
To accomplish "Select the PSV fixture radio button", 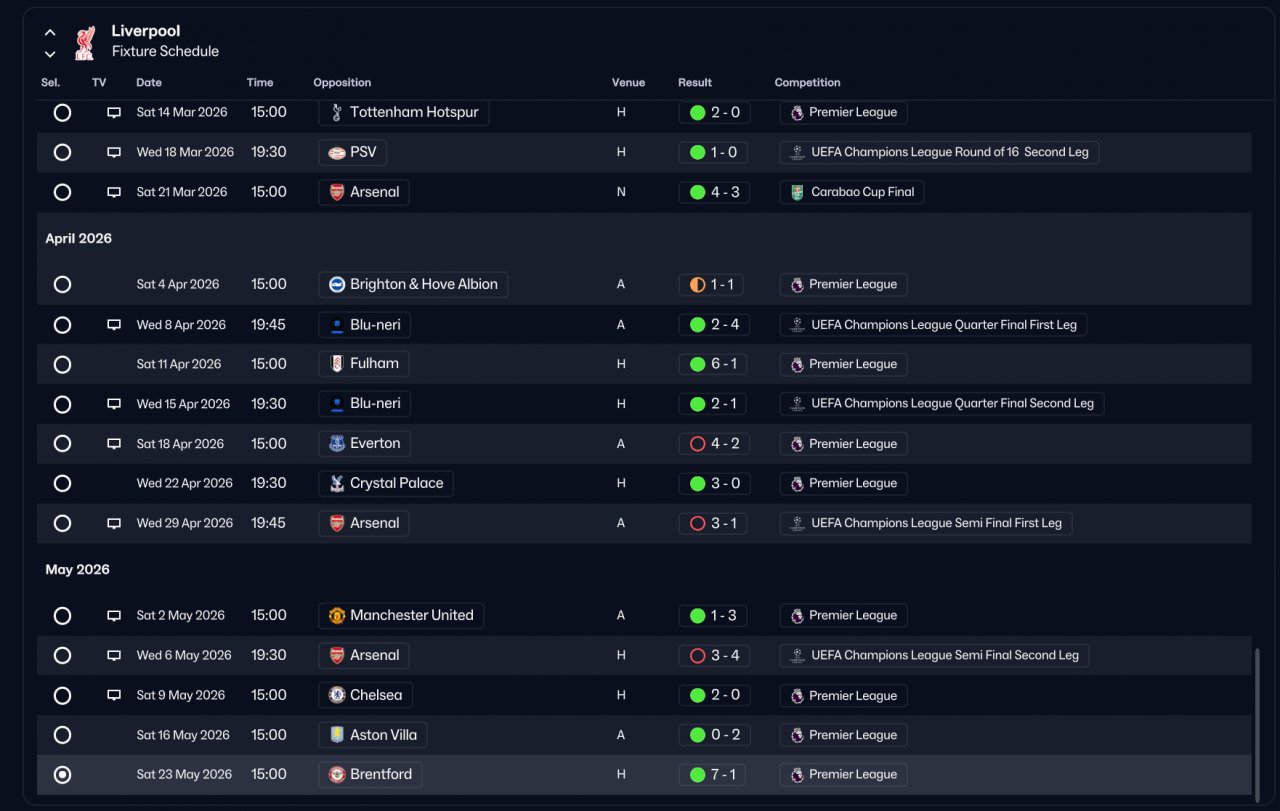I will (x=62, y=153).
